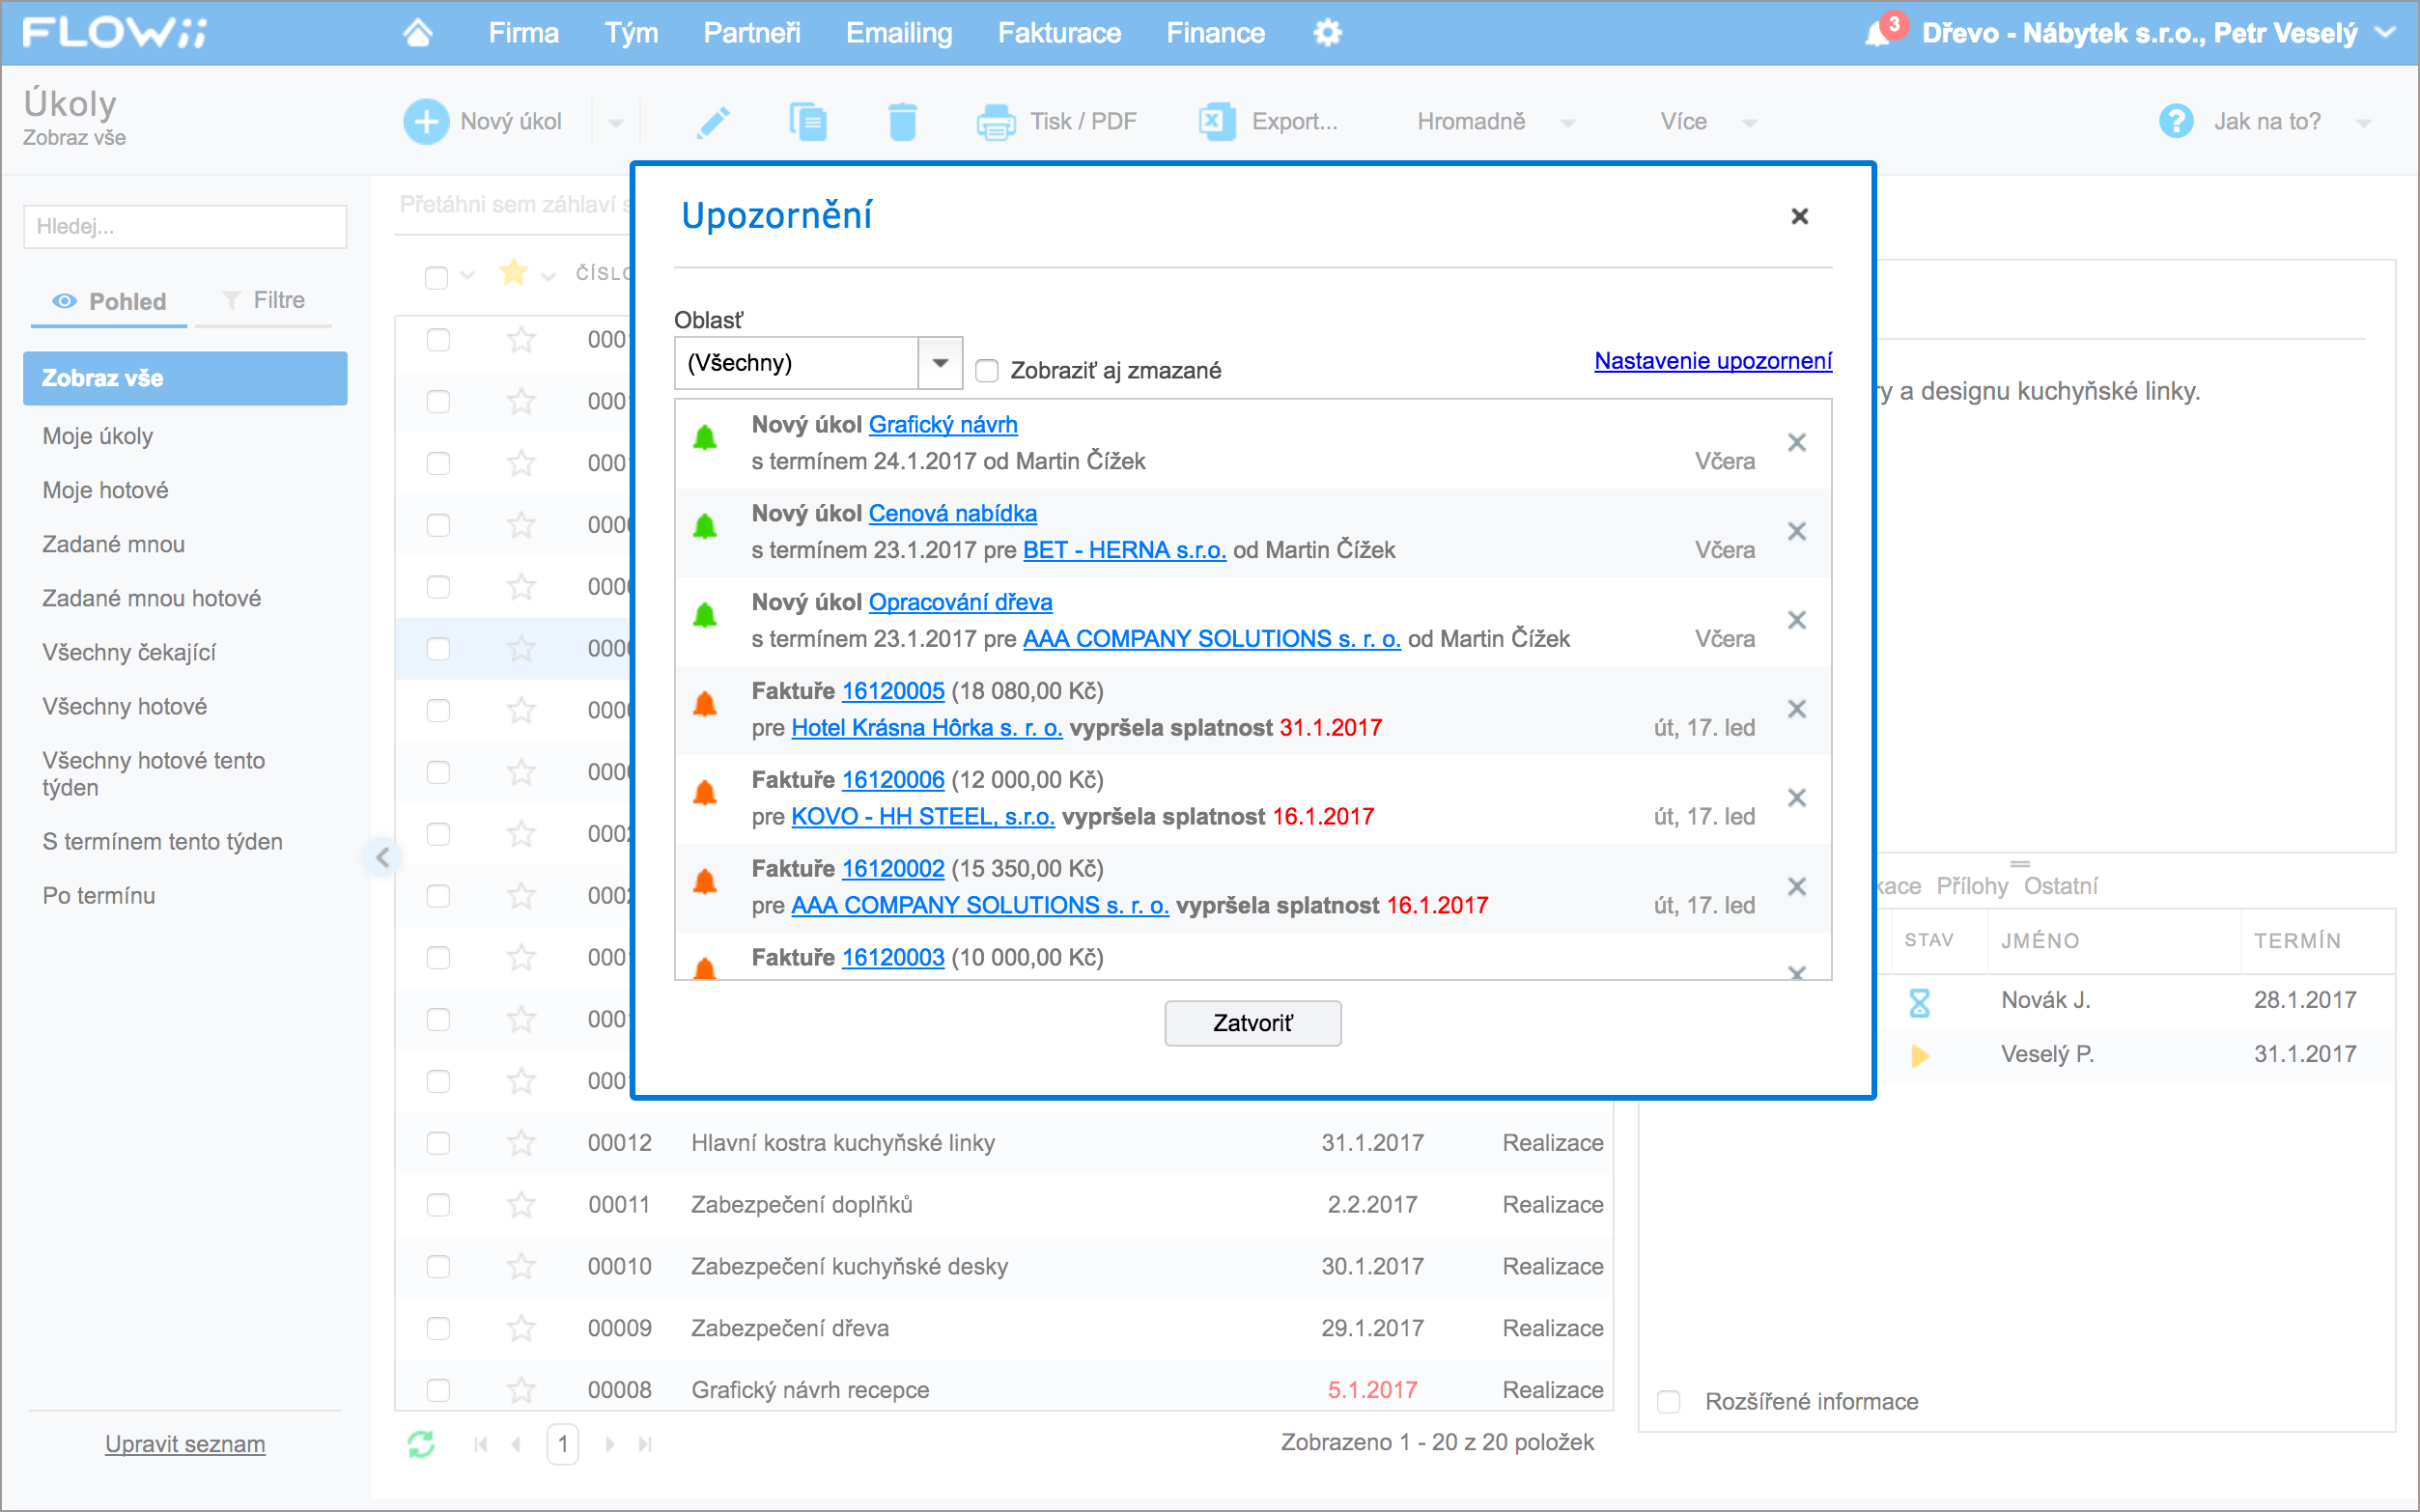Dismiss invoice 16120006 notification

[1796, 798]
